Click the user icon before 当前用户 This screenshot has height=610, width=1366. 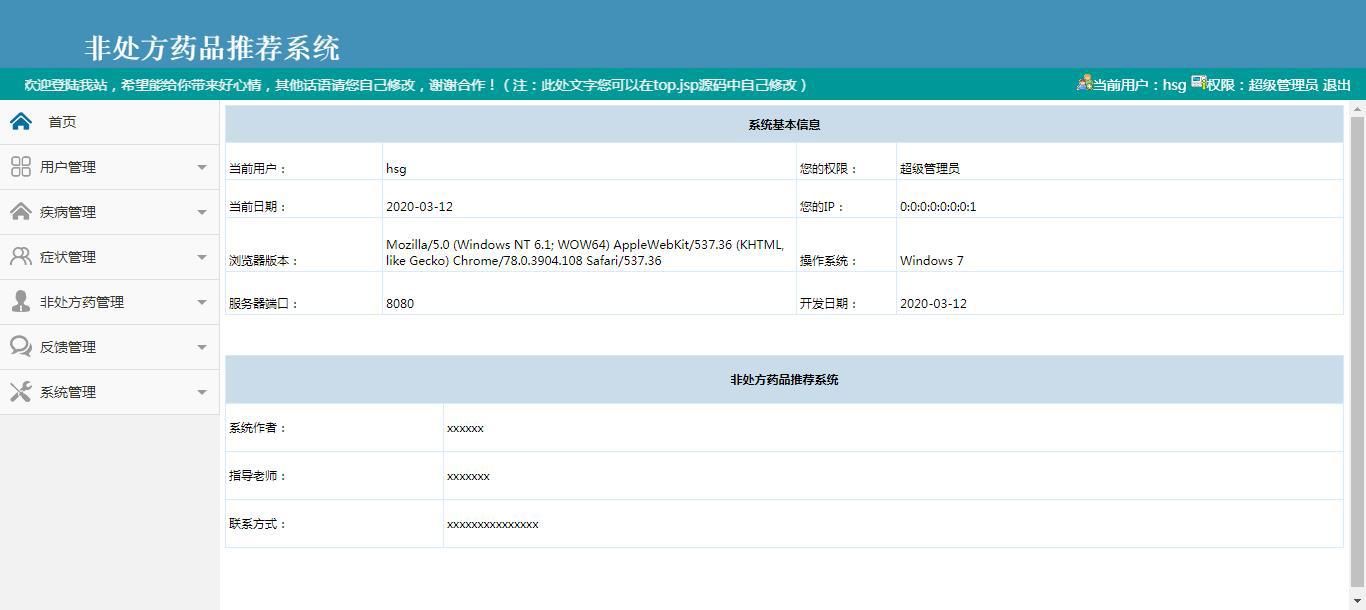pyautogui.click(x=1084, y=83)
